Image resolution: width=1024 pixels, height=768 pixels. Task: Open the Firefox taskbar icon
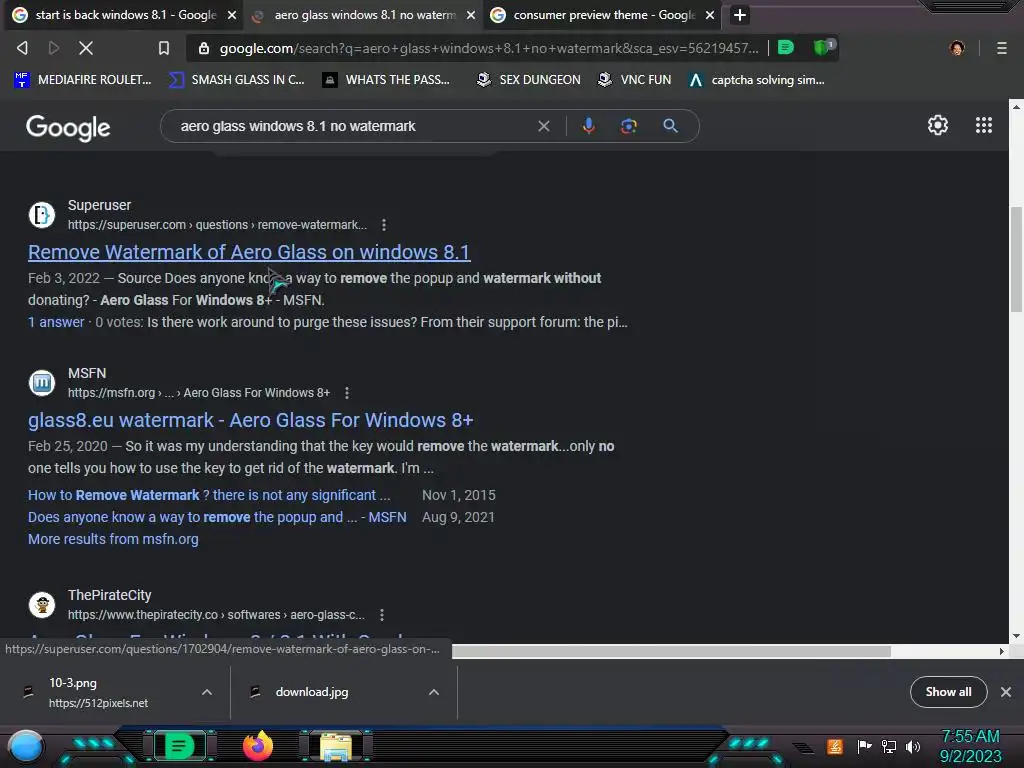[x=257, y=746]
